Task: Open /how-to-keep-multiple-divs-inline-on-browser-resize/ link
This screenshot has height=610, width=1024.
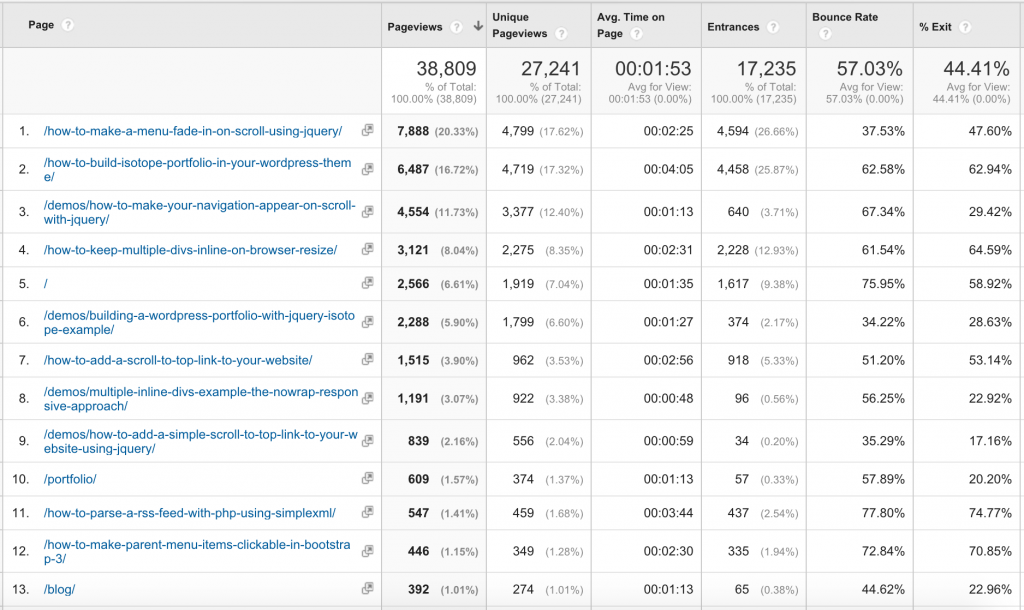Action: (190, 250)
